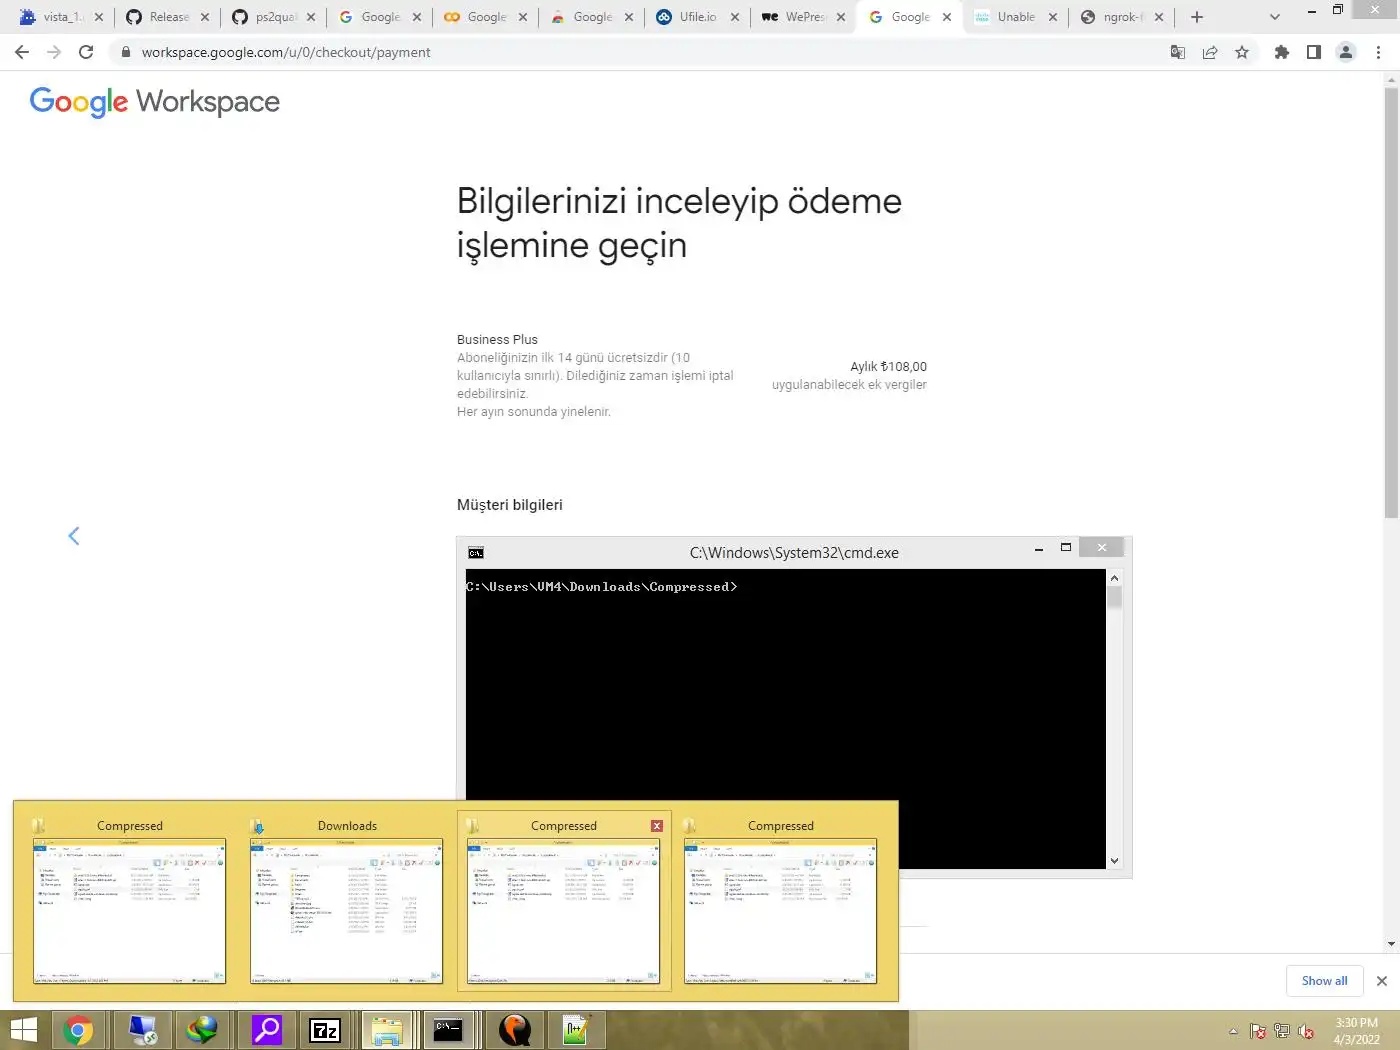Viewport: 1400px width, 1050px height.
Task: Close the Release tab
Action: [204, 17]
